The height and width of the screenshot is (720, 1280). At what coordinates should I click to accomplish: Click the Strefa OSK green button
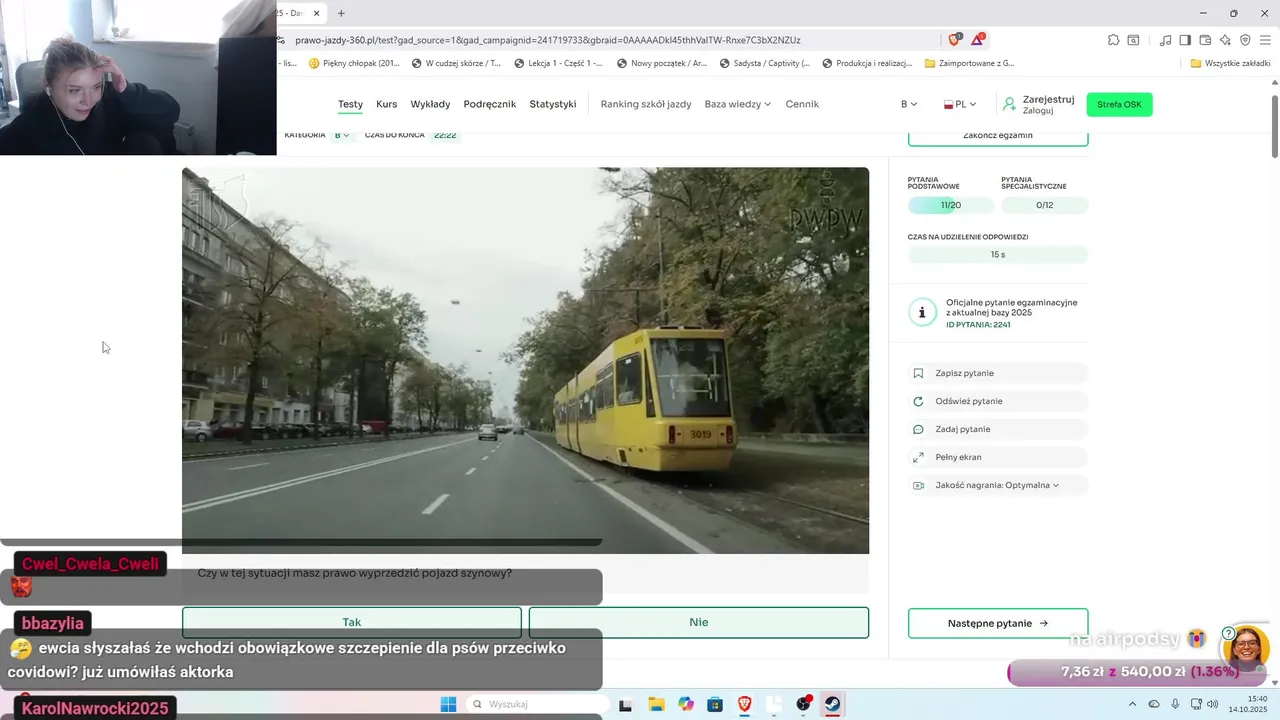[x=1119, y=104]
